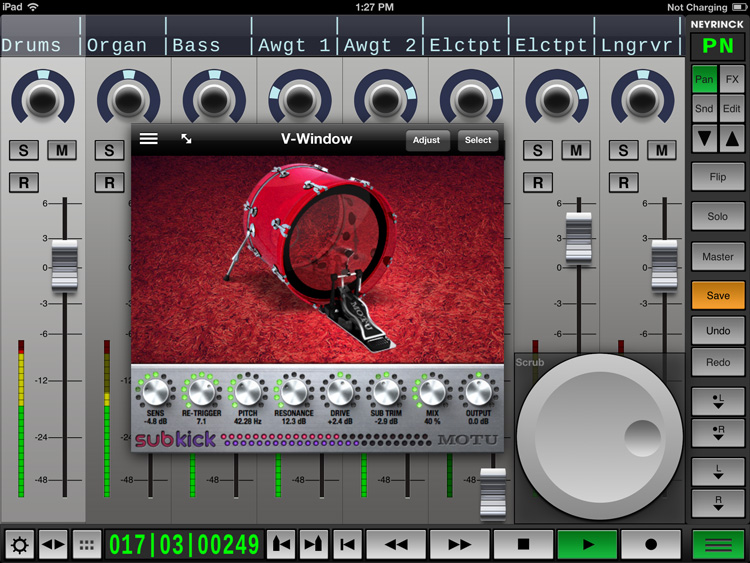Image resolution: width=750 pixels, height=563 pixels.
Task: Click the Master button
Action: 718,257
